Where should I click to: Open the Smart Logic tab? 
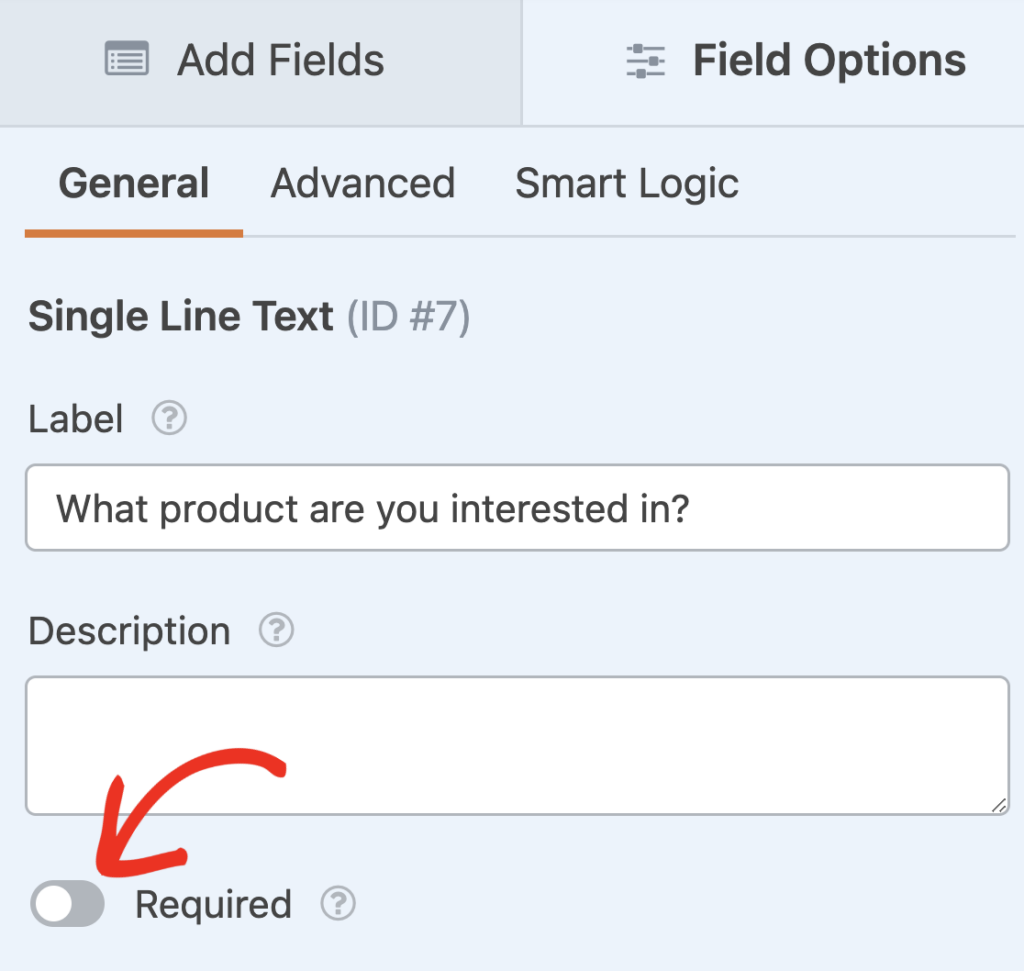click(x=626, y=183)
